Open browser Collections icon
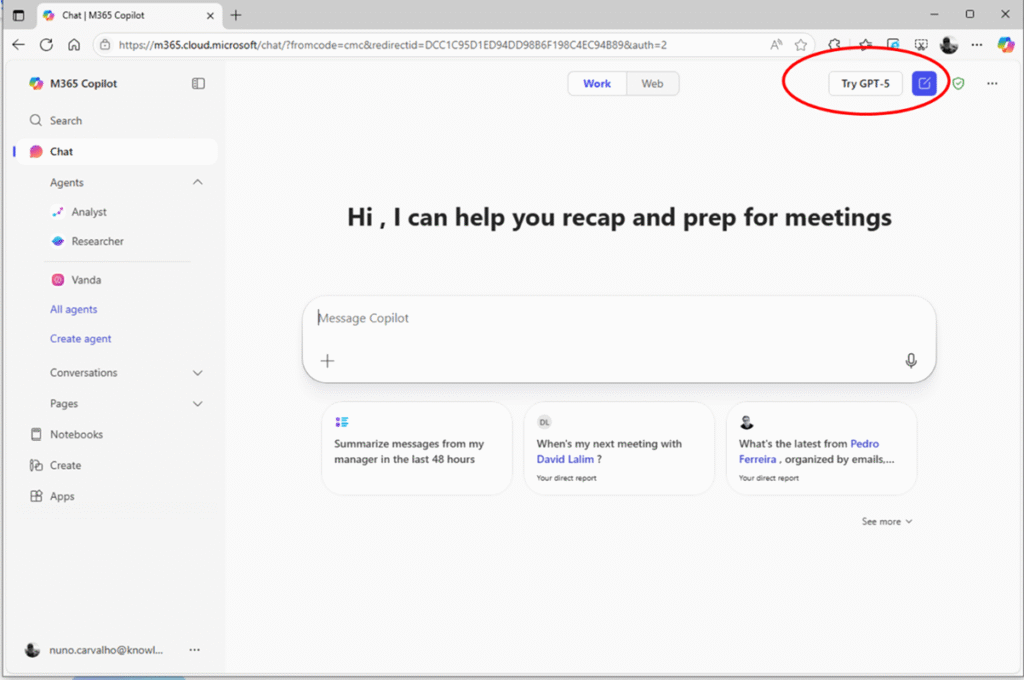Image resolution: width=1024 pixels, height=680 pixels. point(893,45)
